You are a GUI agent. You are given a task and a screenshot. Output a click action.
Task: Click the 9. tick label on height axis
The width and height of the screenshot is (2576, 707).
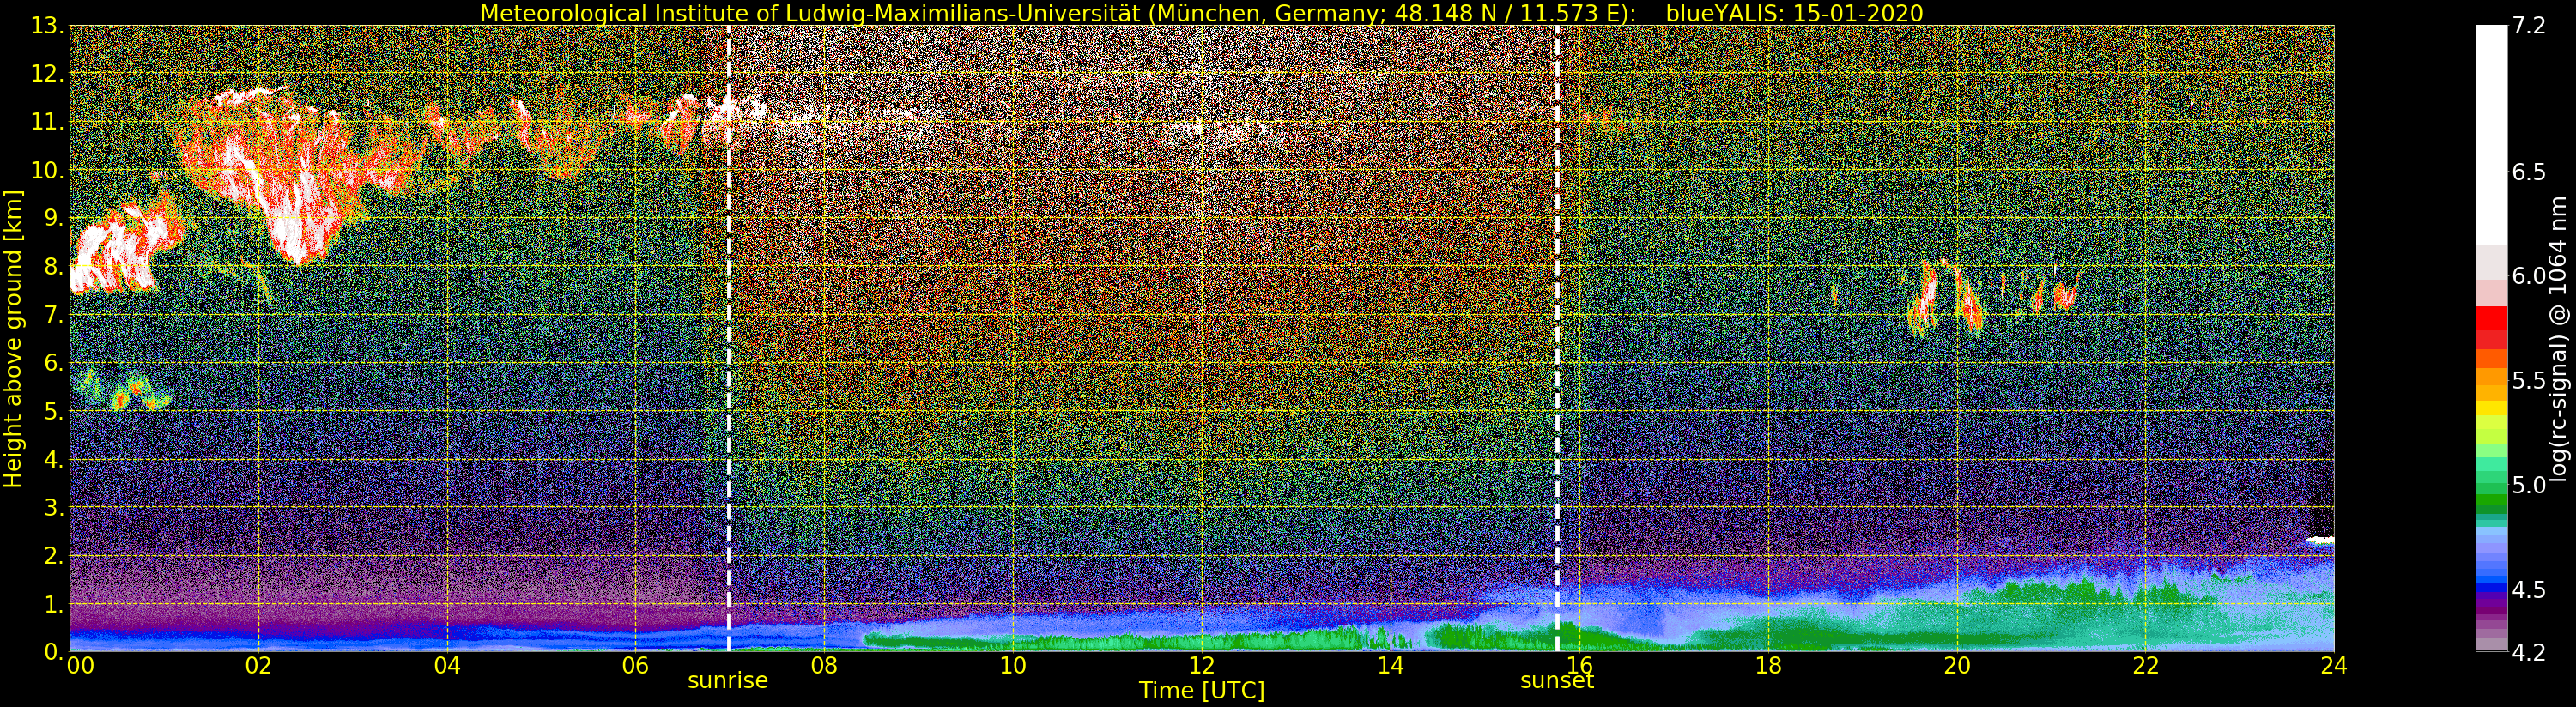(x=53, y=218)
